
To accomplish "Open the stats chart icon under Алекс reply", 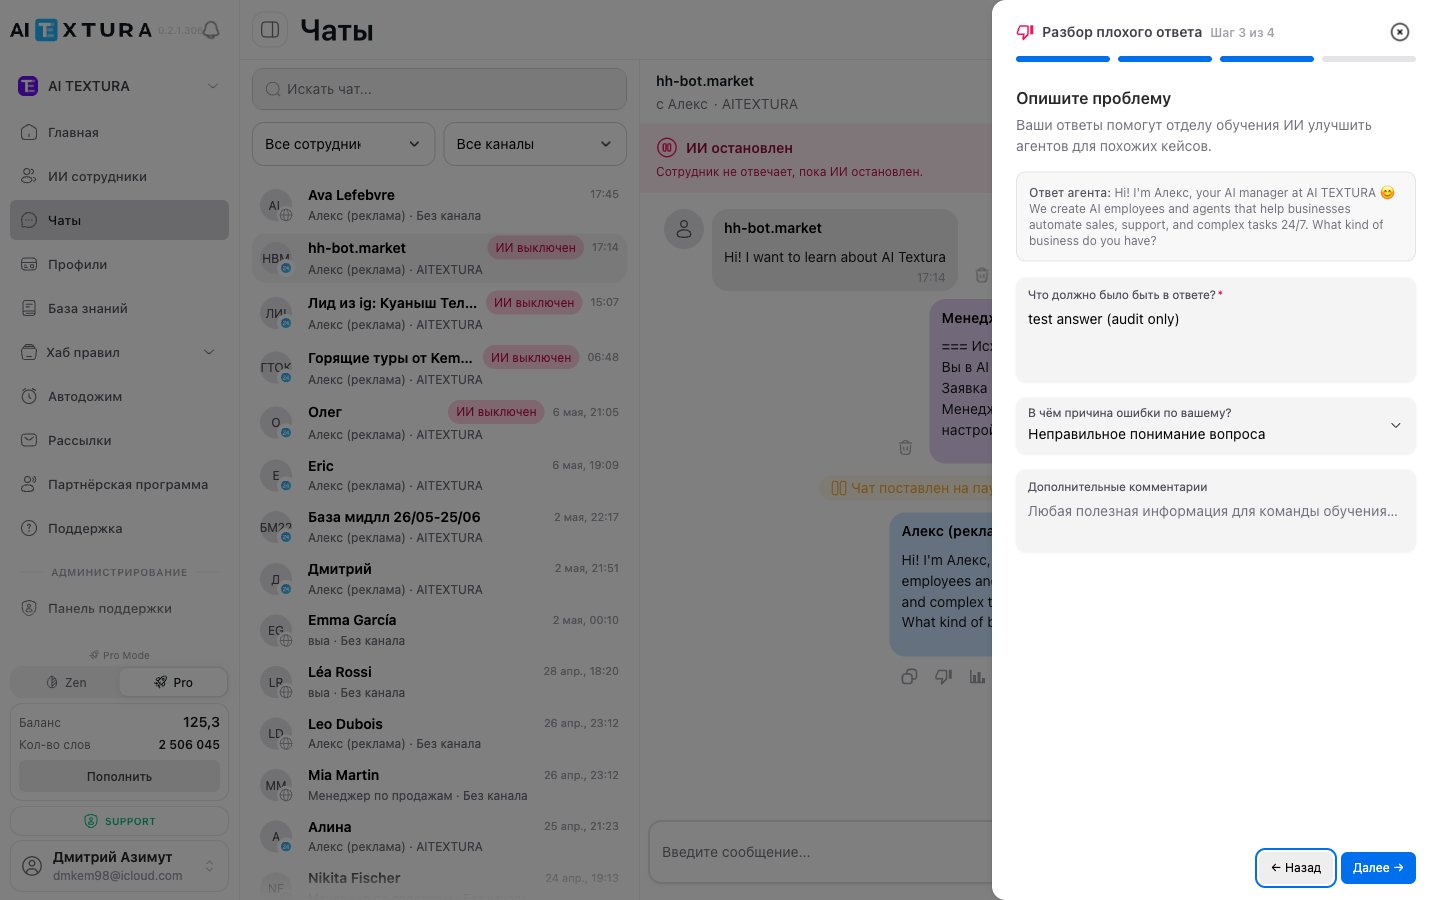I will click(977, 677).
